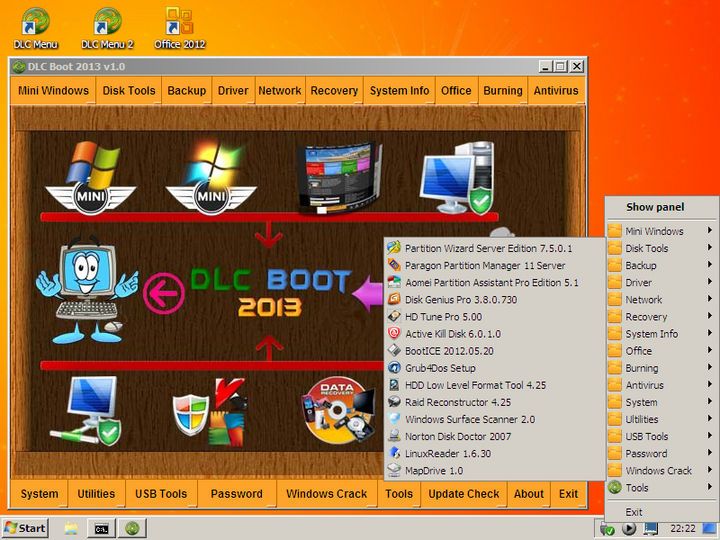Open the file explorer taskbar icon
The height and width of the screenshot is (540, 720).
(x=71, y=529)
